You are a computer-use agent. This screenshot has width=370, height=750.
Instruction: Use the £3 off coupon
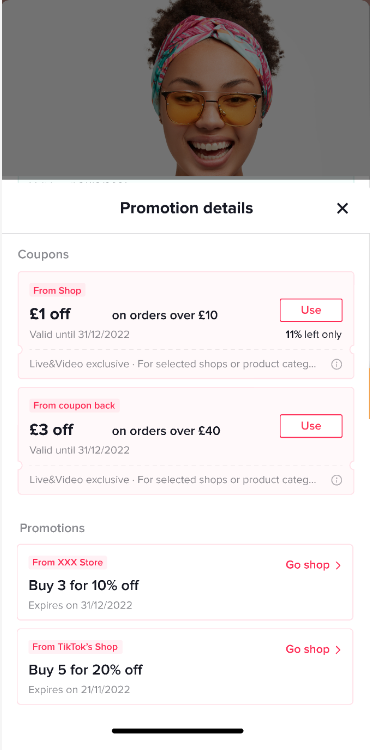311,426
